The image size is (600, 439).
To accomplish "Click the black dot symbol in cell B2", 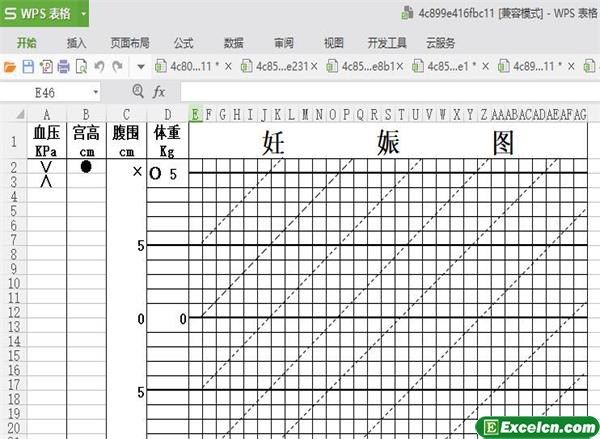I will [86, 166].
